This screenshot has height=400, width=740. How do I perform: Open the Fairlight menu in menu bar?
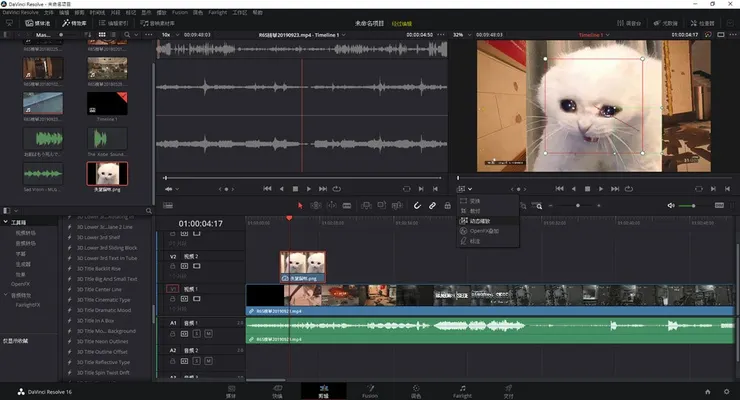(218, 12)
